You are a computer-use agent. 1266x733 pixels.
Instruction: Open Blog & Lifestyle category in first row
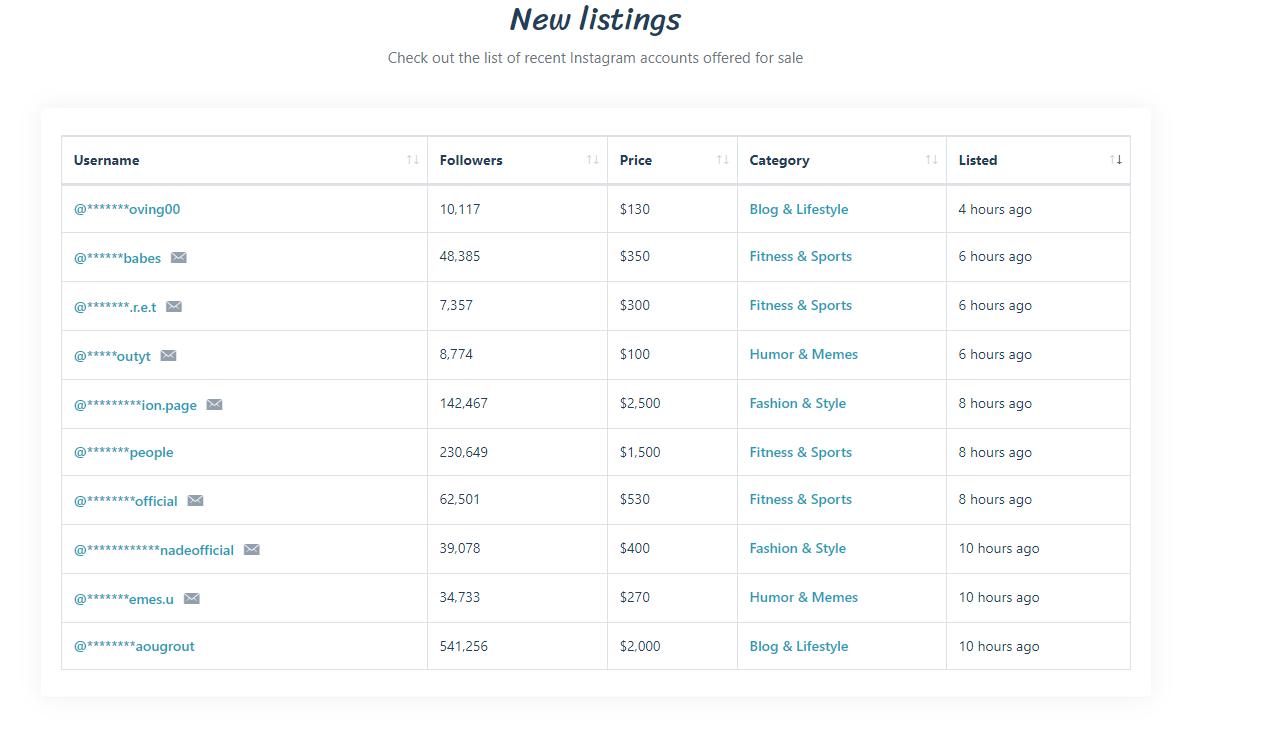(798, 209)
